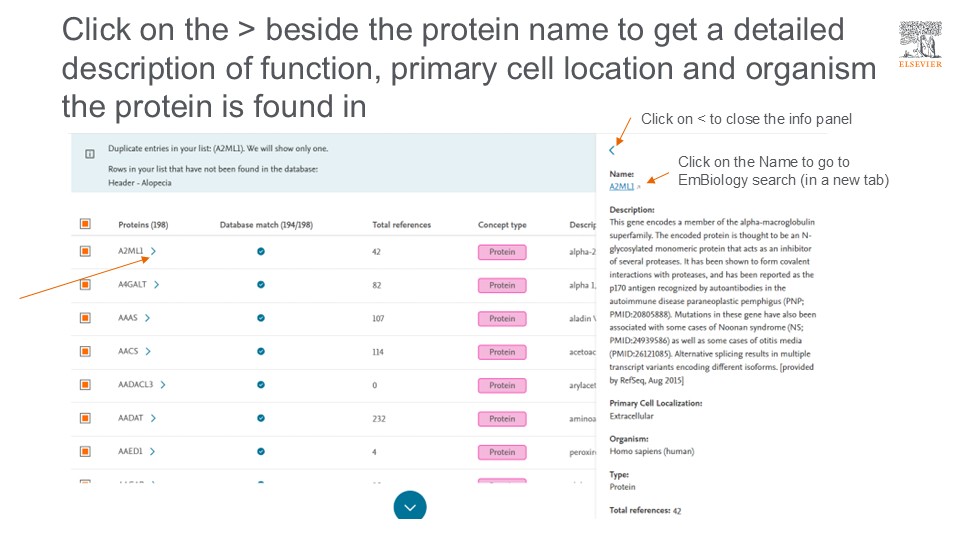
Task: Uncheck the AAAS row checkbox
Action: pyautogui.click(x=85, y=318)
